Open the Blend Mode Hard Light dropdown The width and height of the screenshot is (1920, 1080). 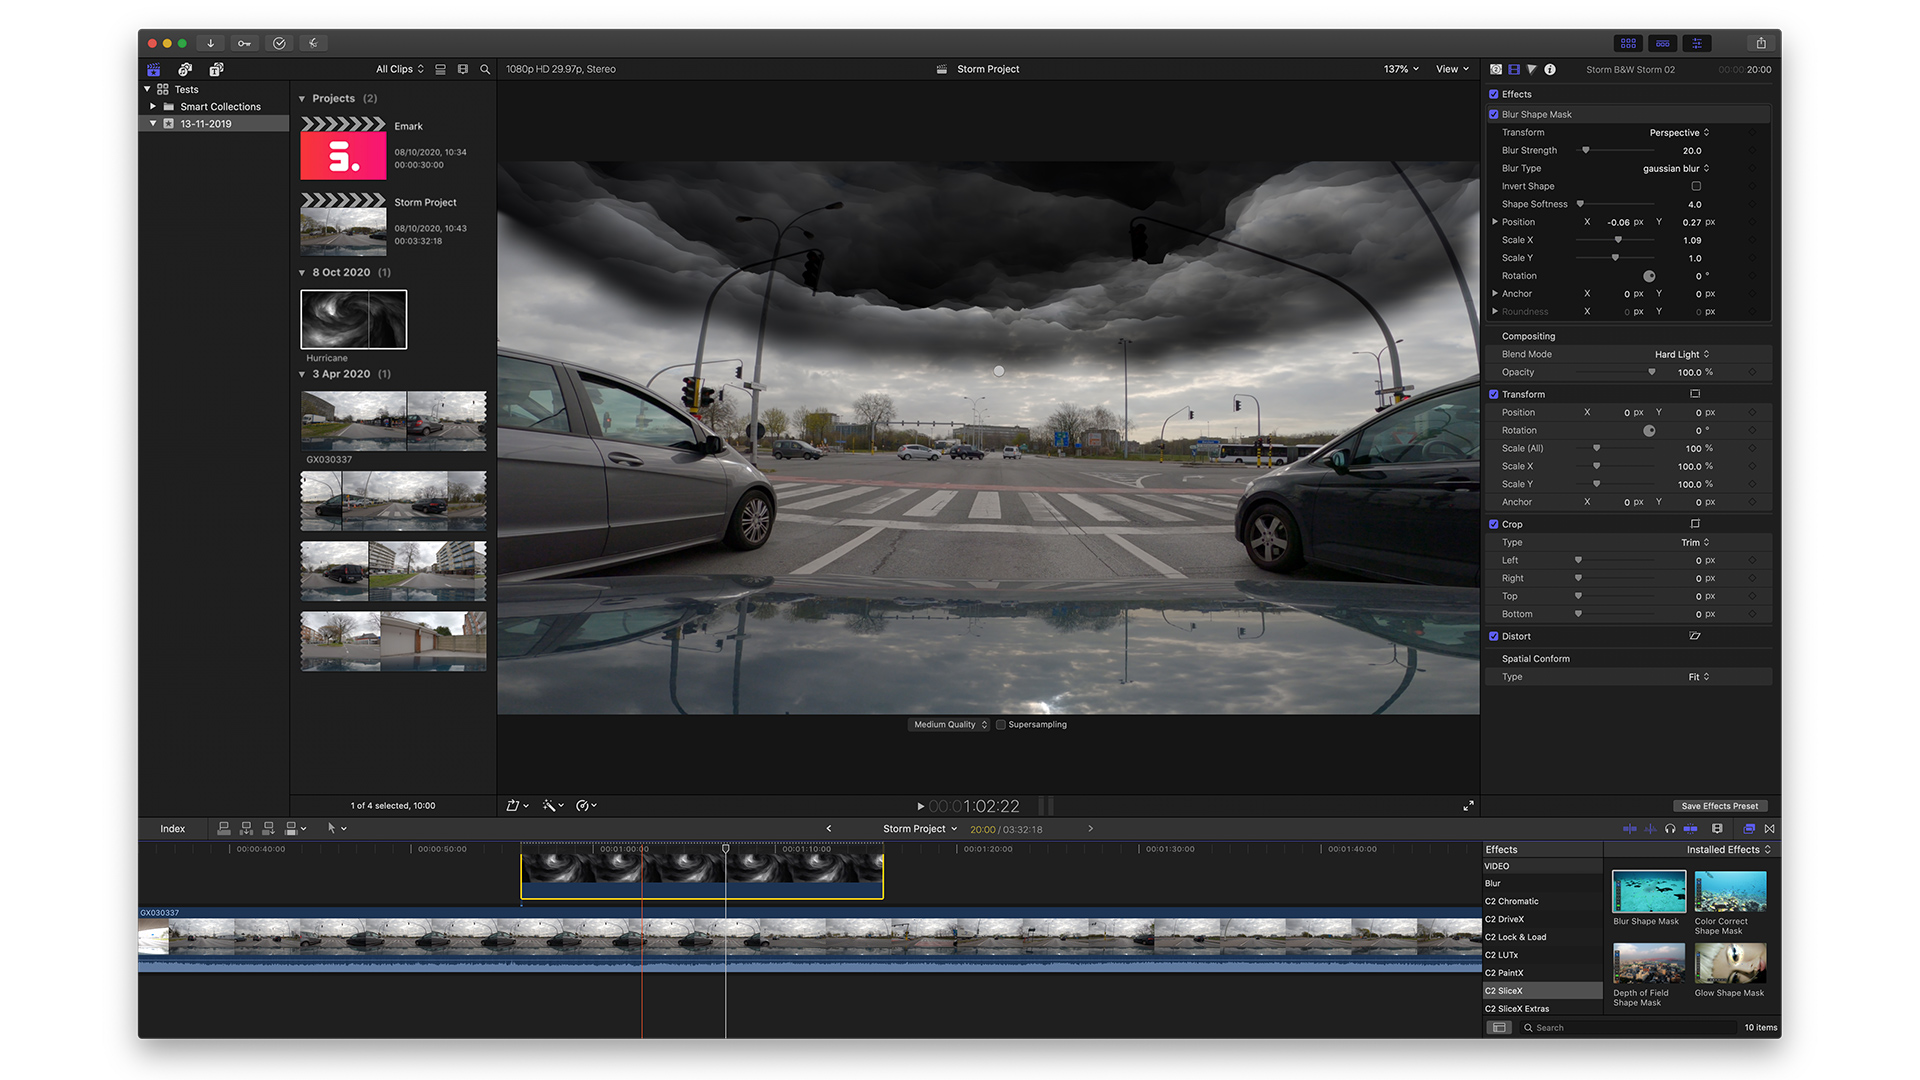click(x=1681, y=354)
